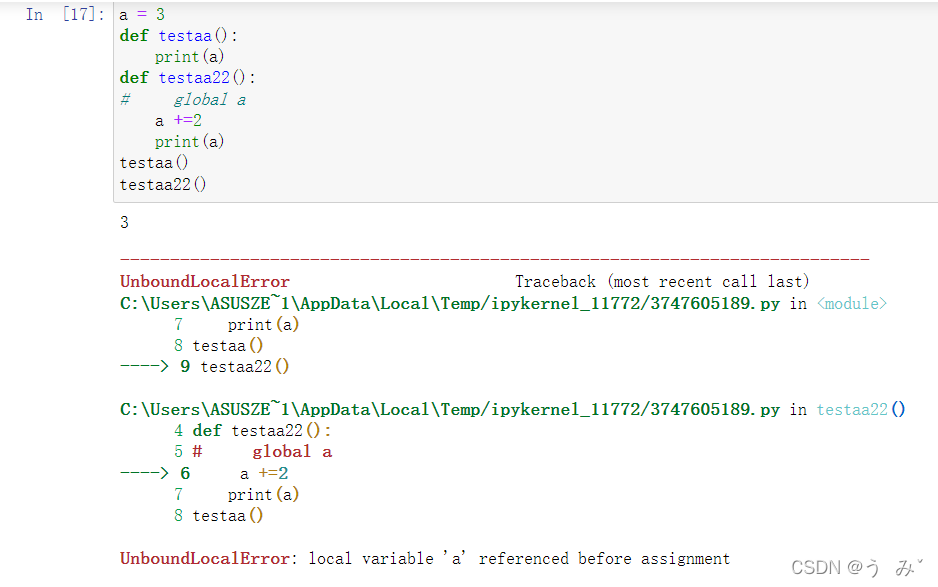
Task: Click the commented '# global a' line in the code cell
Action: coord(182,99)
